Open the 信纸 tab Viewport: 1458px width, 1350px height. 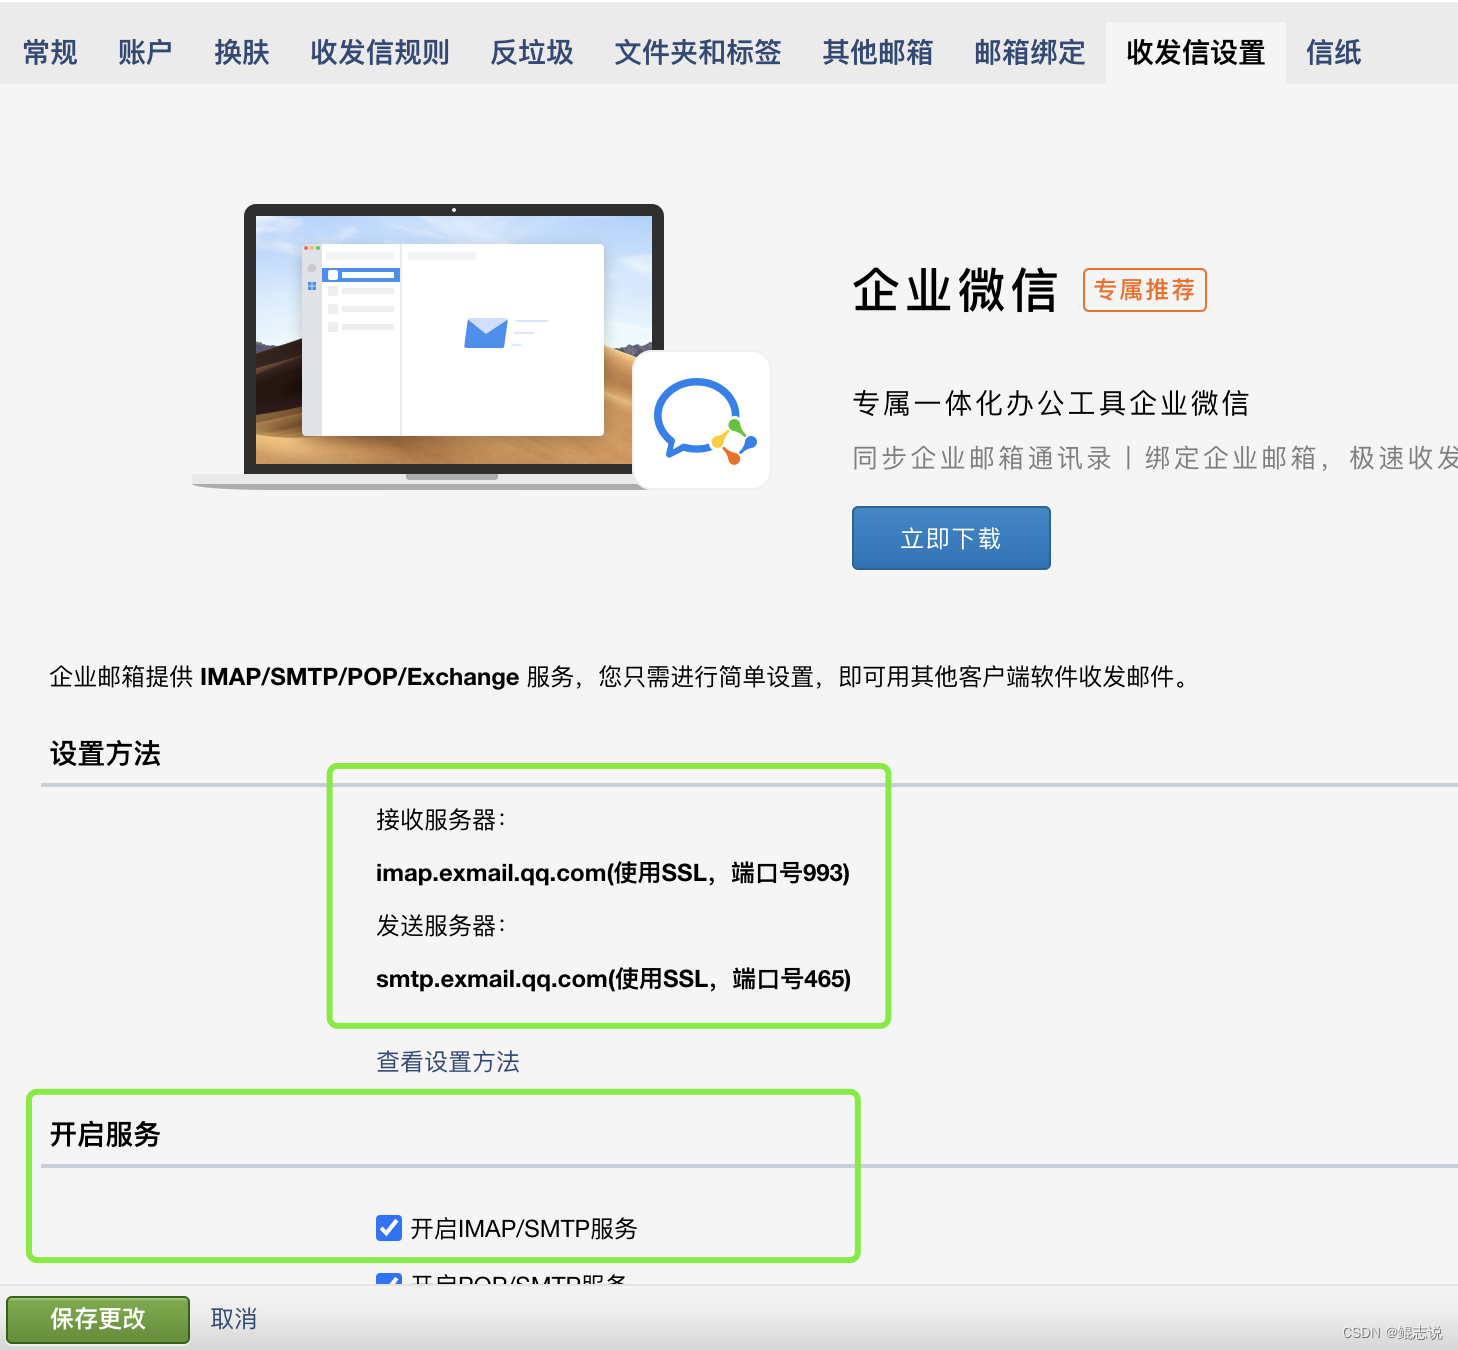[1334, 53]
